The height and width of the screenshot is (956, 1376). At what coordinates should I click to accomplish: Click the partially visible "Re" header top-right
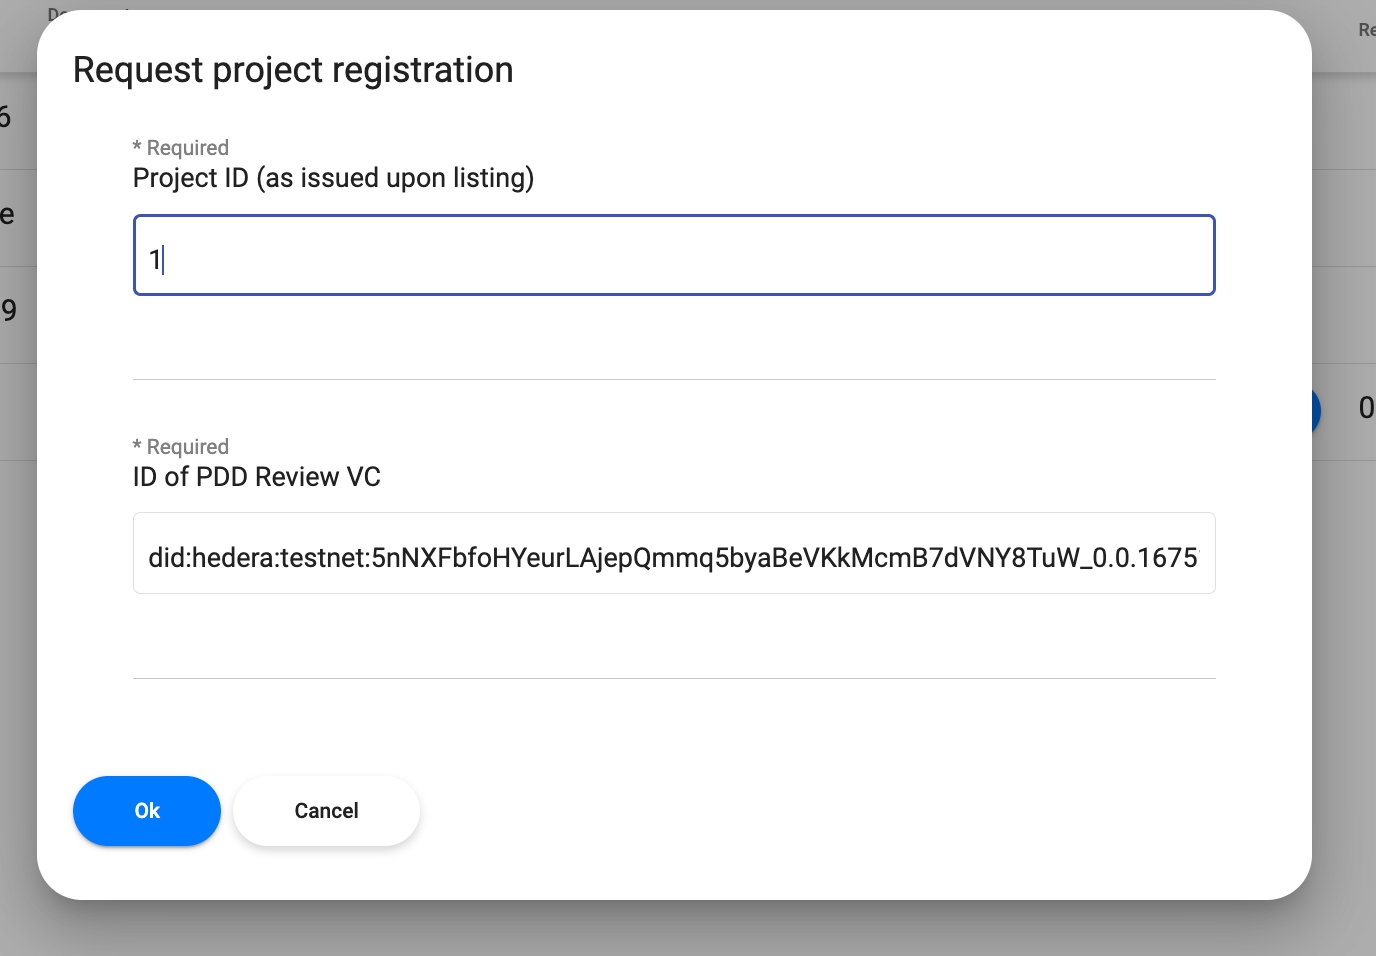pyautogui.click(x=1366, y=30)
